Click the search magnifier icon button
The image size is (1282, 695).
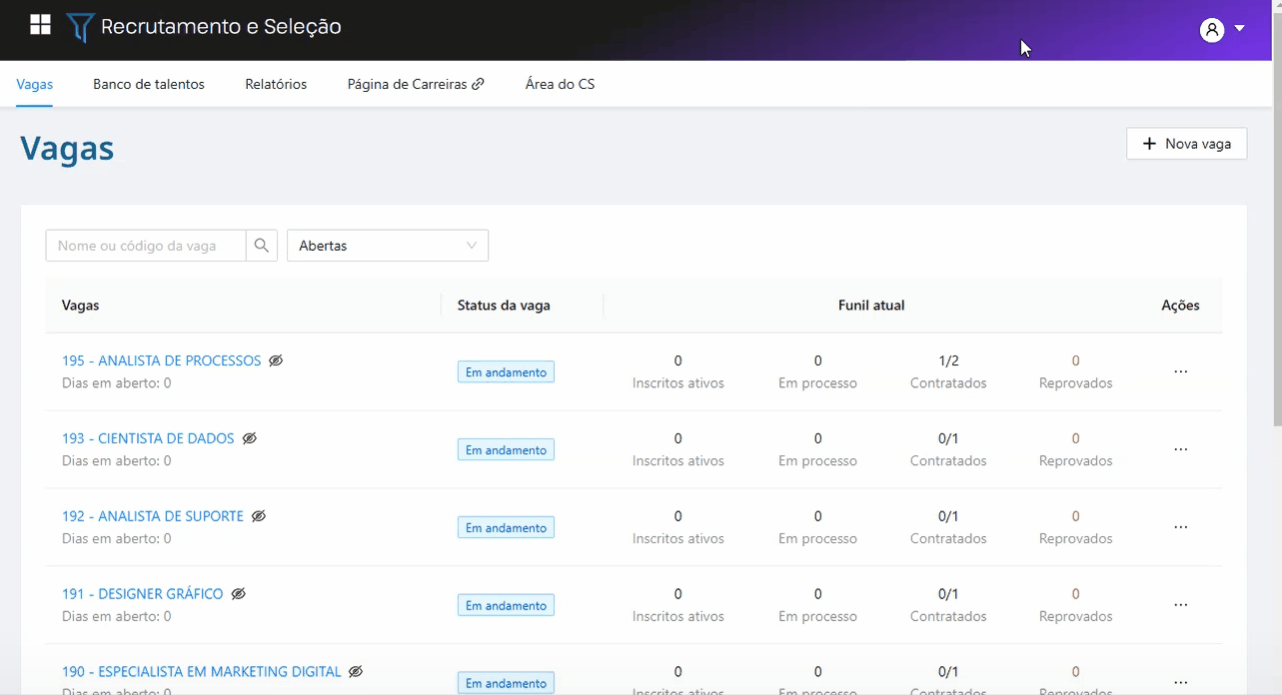tap(262, 246)
